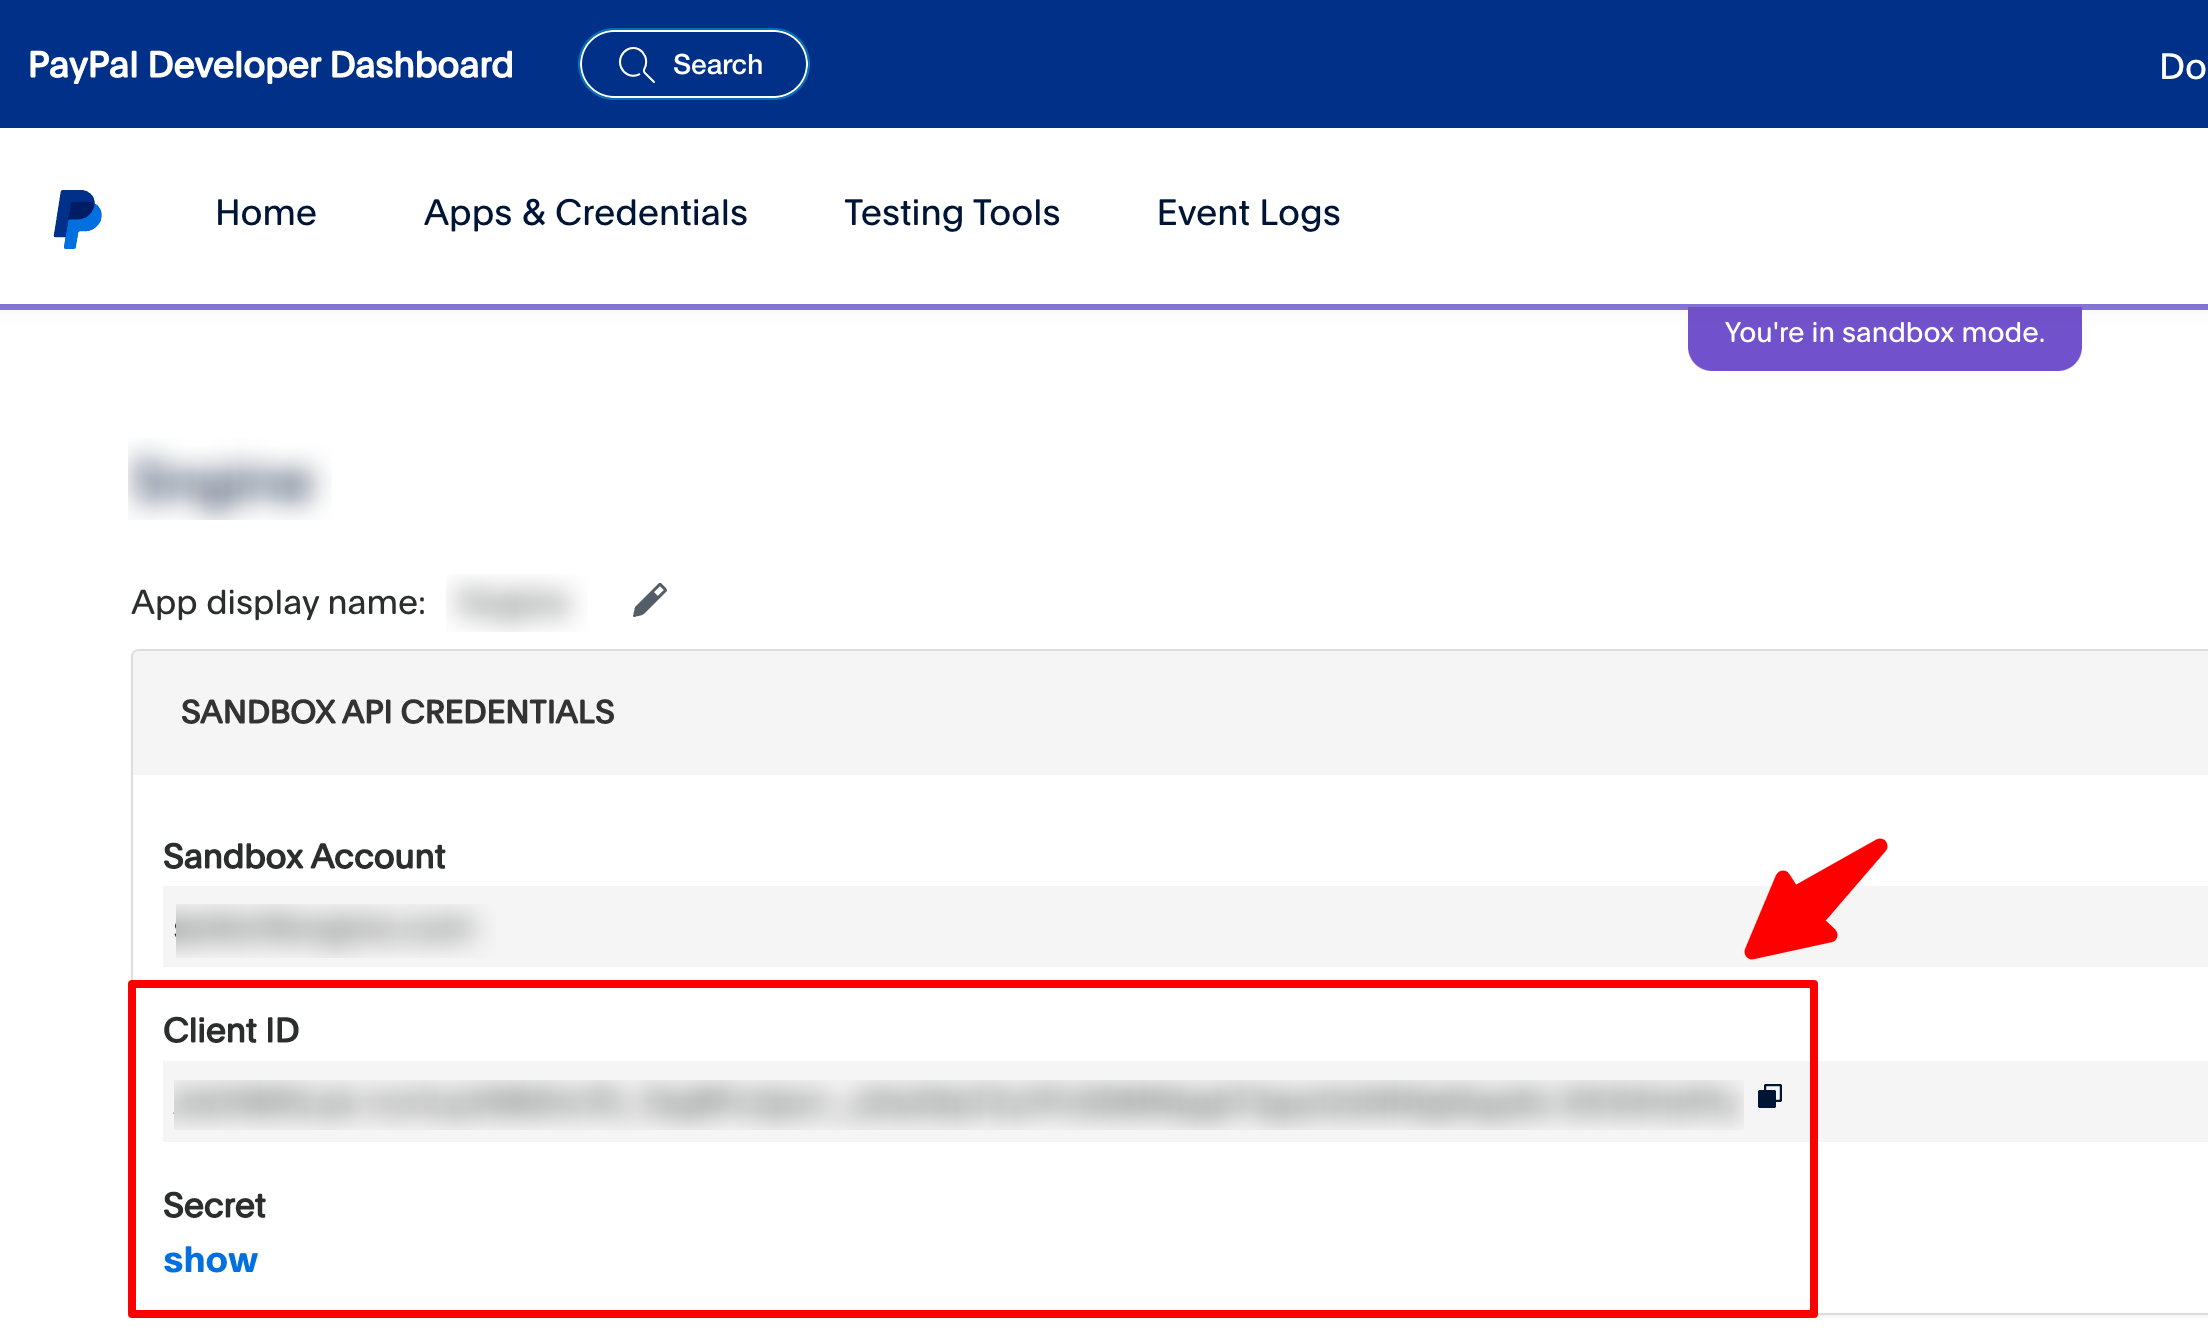Click the Secret label text
Screen dimensions: 2208x1334
[214, 1205]
